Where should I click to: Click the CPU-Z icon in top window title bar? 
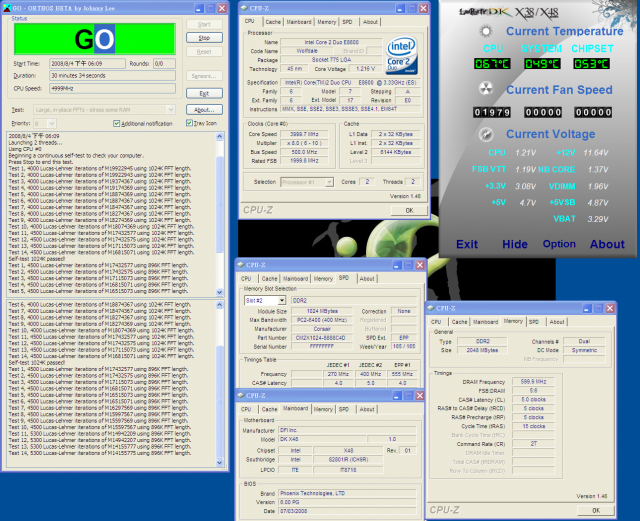tap(244, 8)
